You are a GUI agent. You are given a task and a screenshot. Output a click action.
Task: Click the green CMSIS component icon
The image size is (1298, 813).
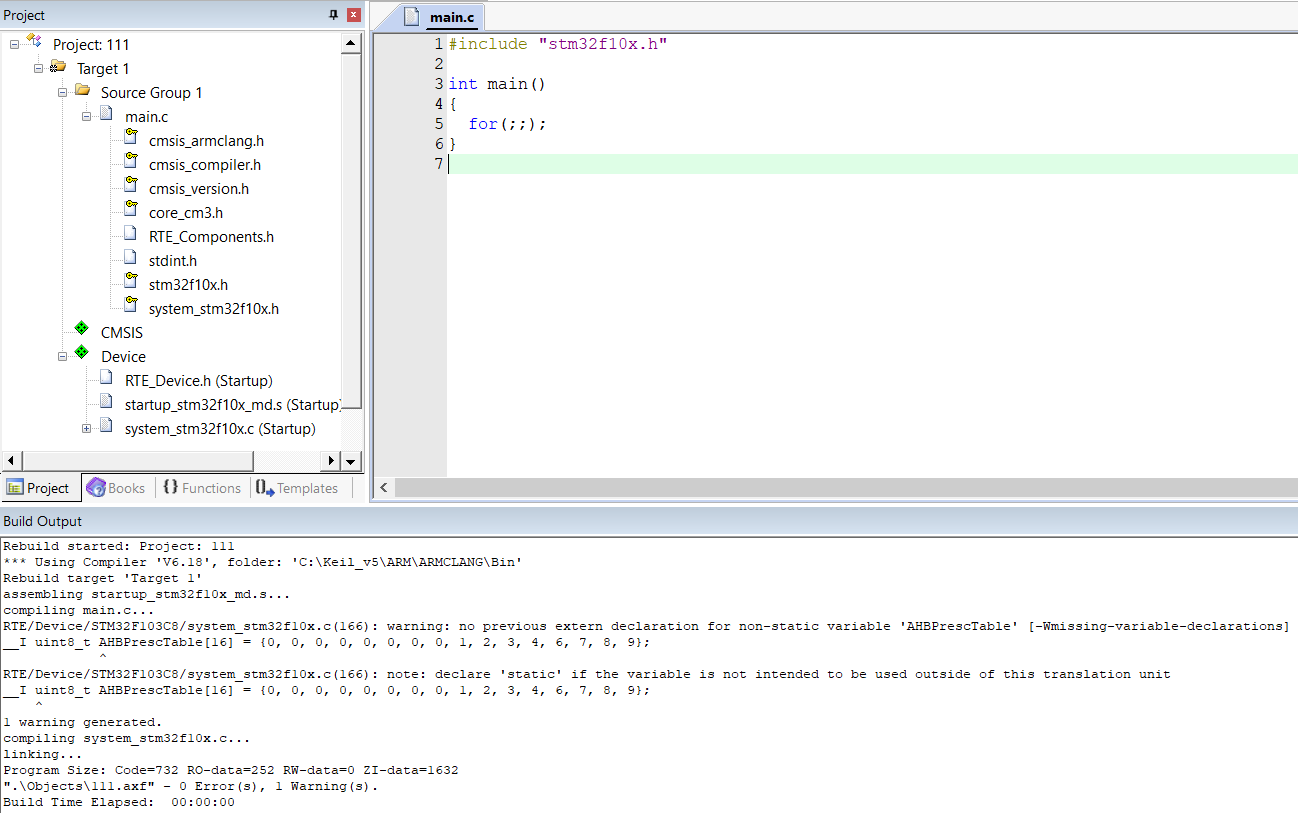point(82,332)
